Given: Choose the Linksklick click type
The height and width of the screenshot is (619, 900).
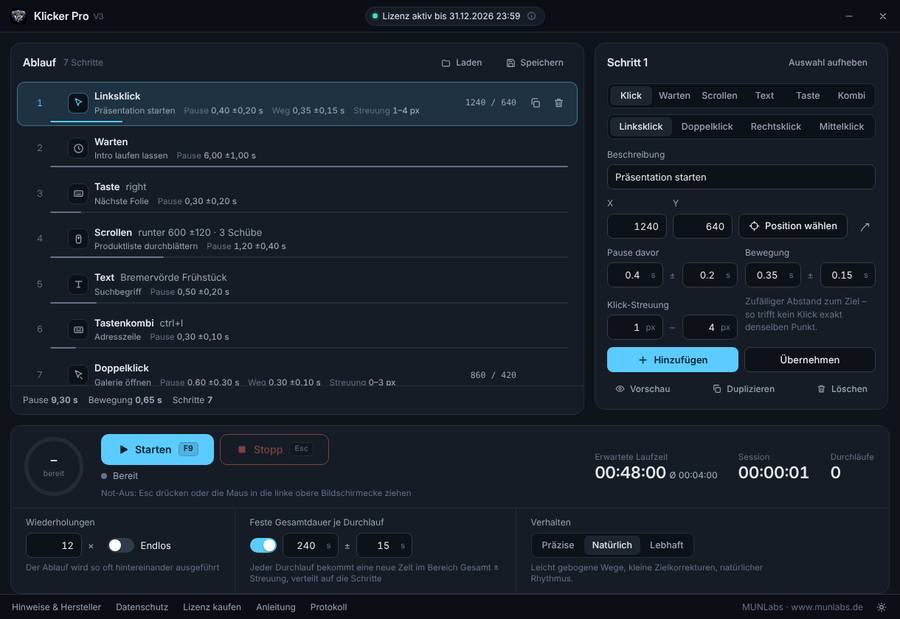Looking at the screenshot, I should (x=641, y=126).
